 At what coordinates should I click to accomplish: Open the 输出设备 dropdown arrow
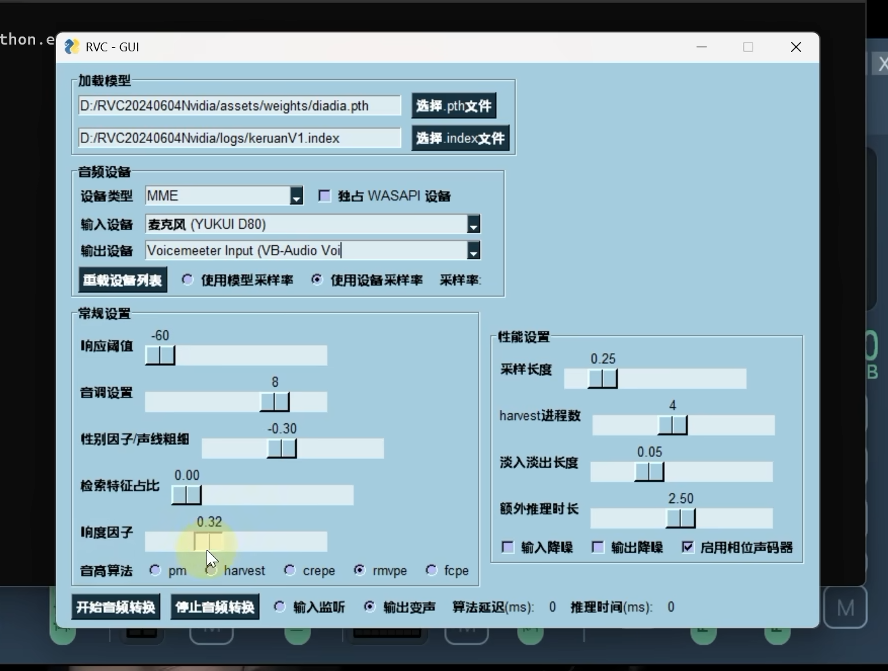coord(473,250)
